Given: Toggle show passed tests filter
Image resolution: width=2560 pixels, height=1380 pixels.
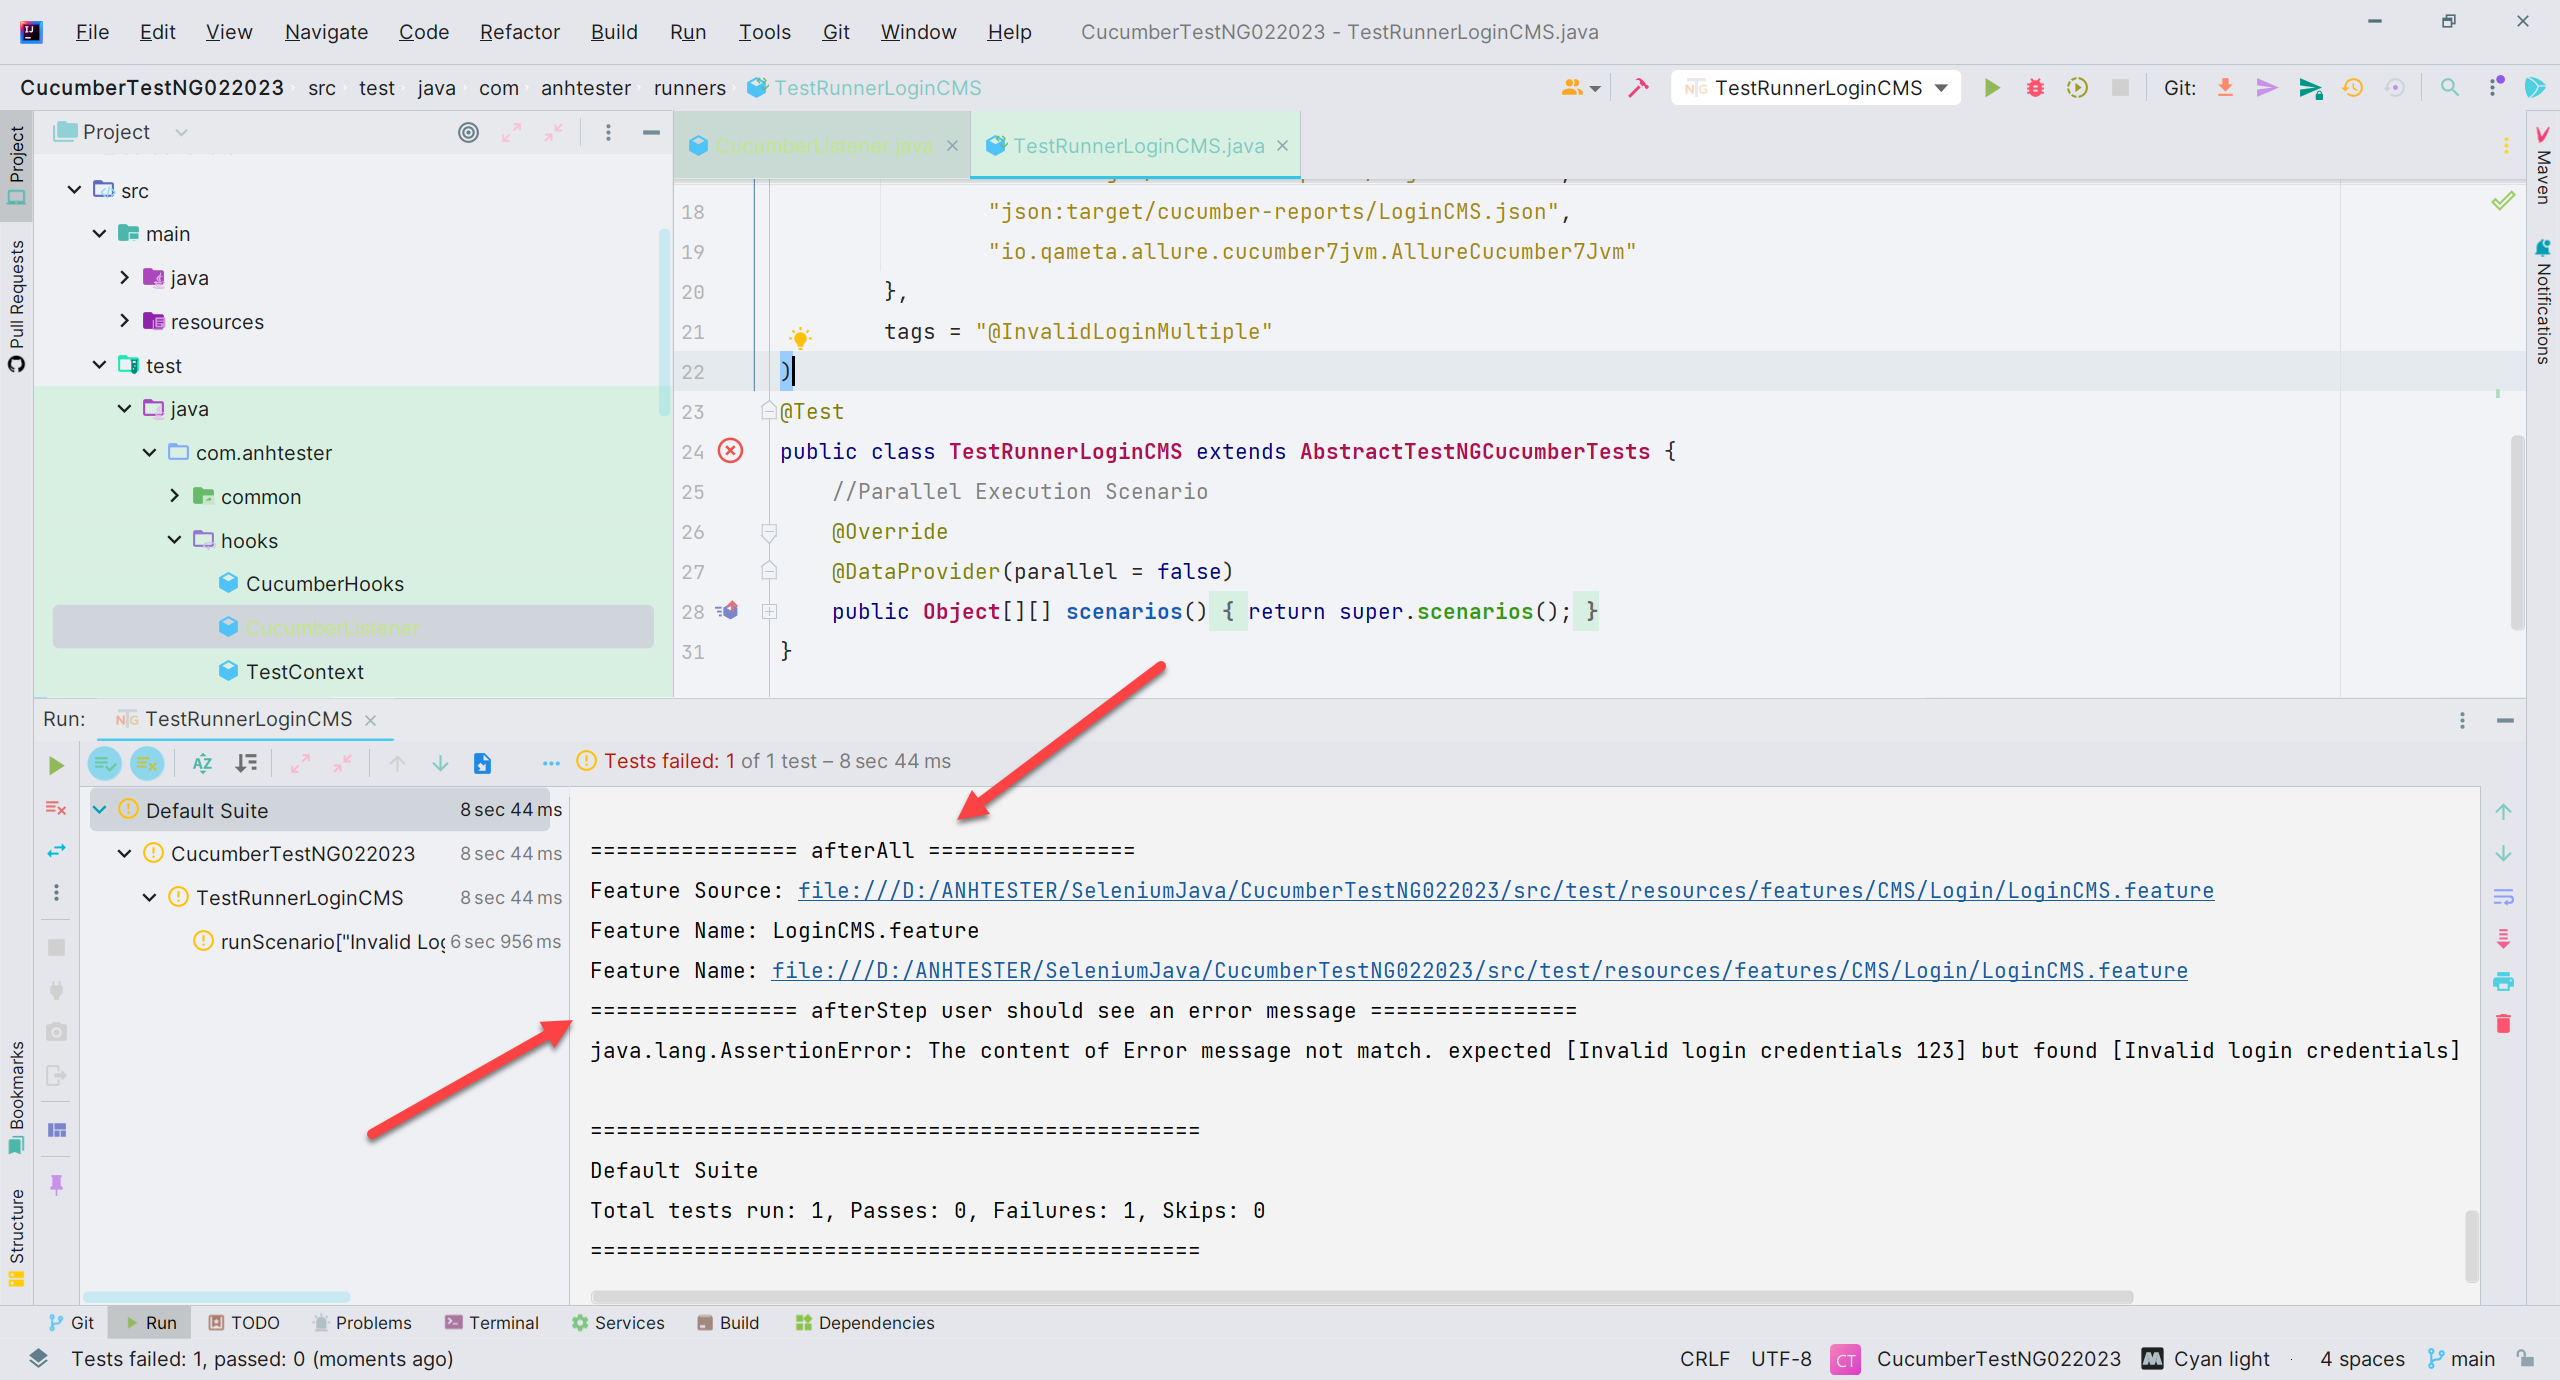Looking at the screenshot, I should [105, 764].
